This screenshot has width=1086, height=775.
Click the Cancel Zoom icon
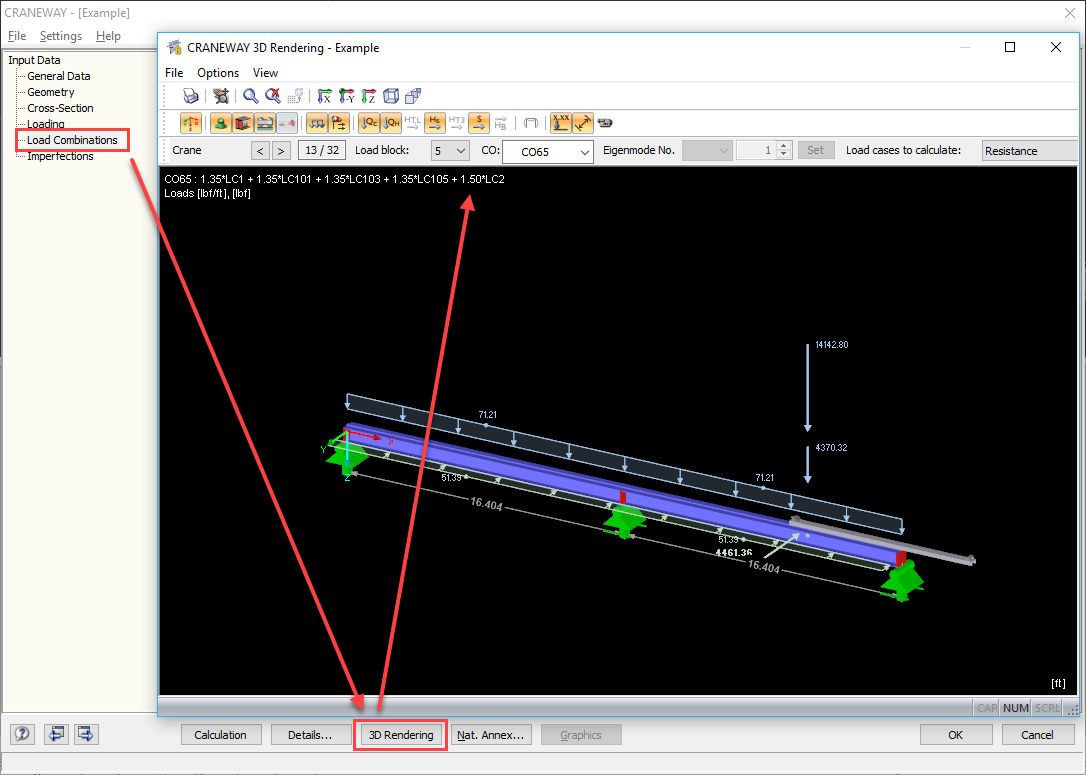pyautogui.click(x=271, y=95)
